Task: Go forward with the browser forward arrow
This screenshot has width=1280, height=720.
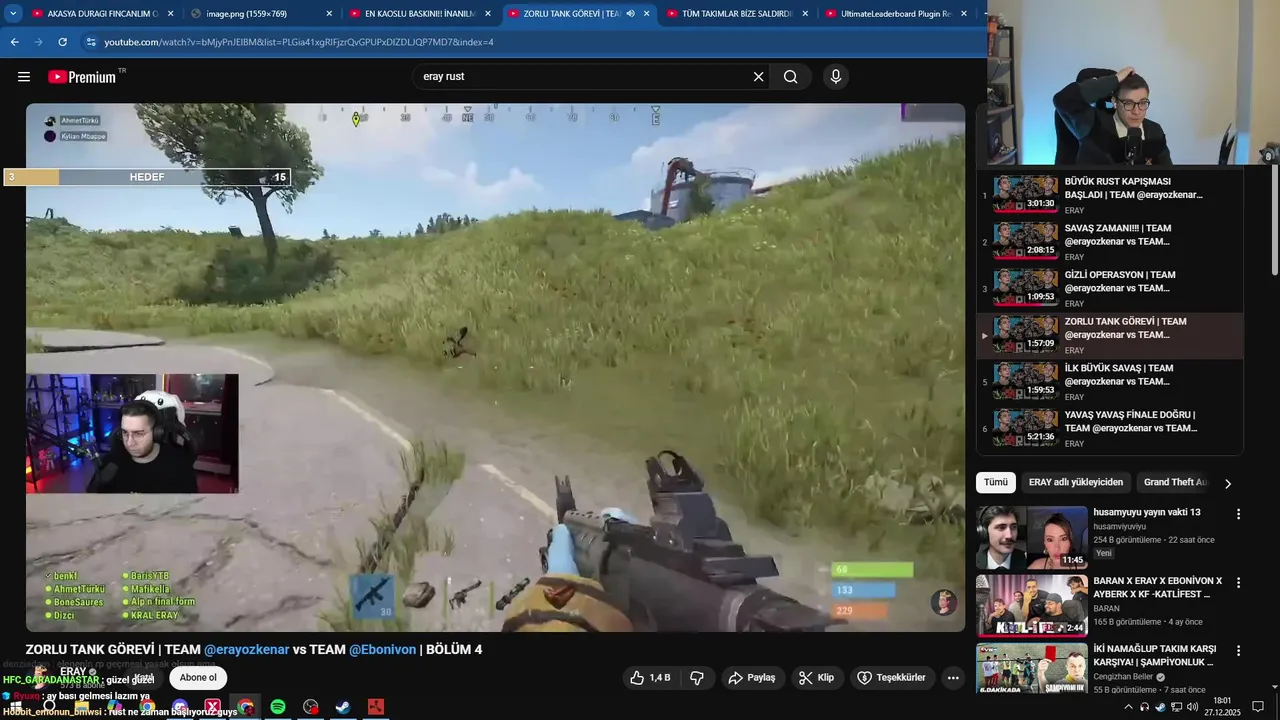Action: (x=38, y=42)
